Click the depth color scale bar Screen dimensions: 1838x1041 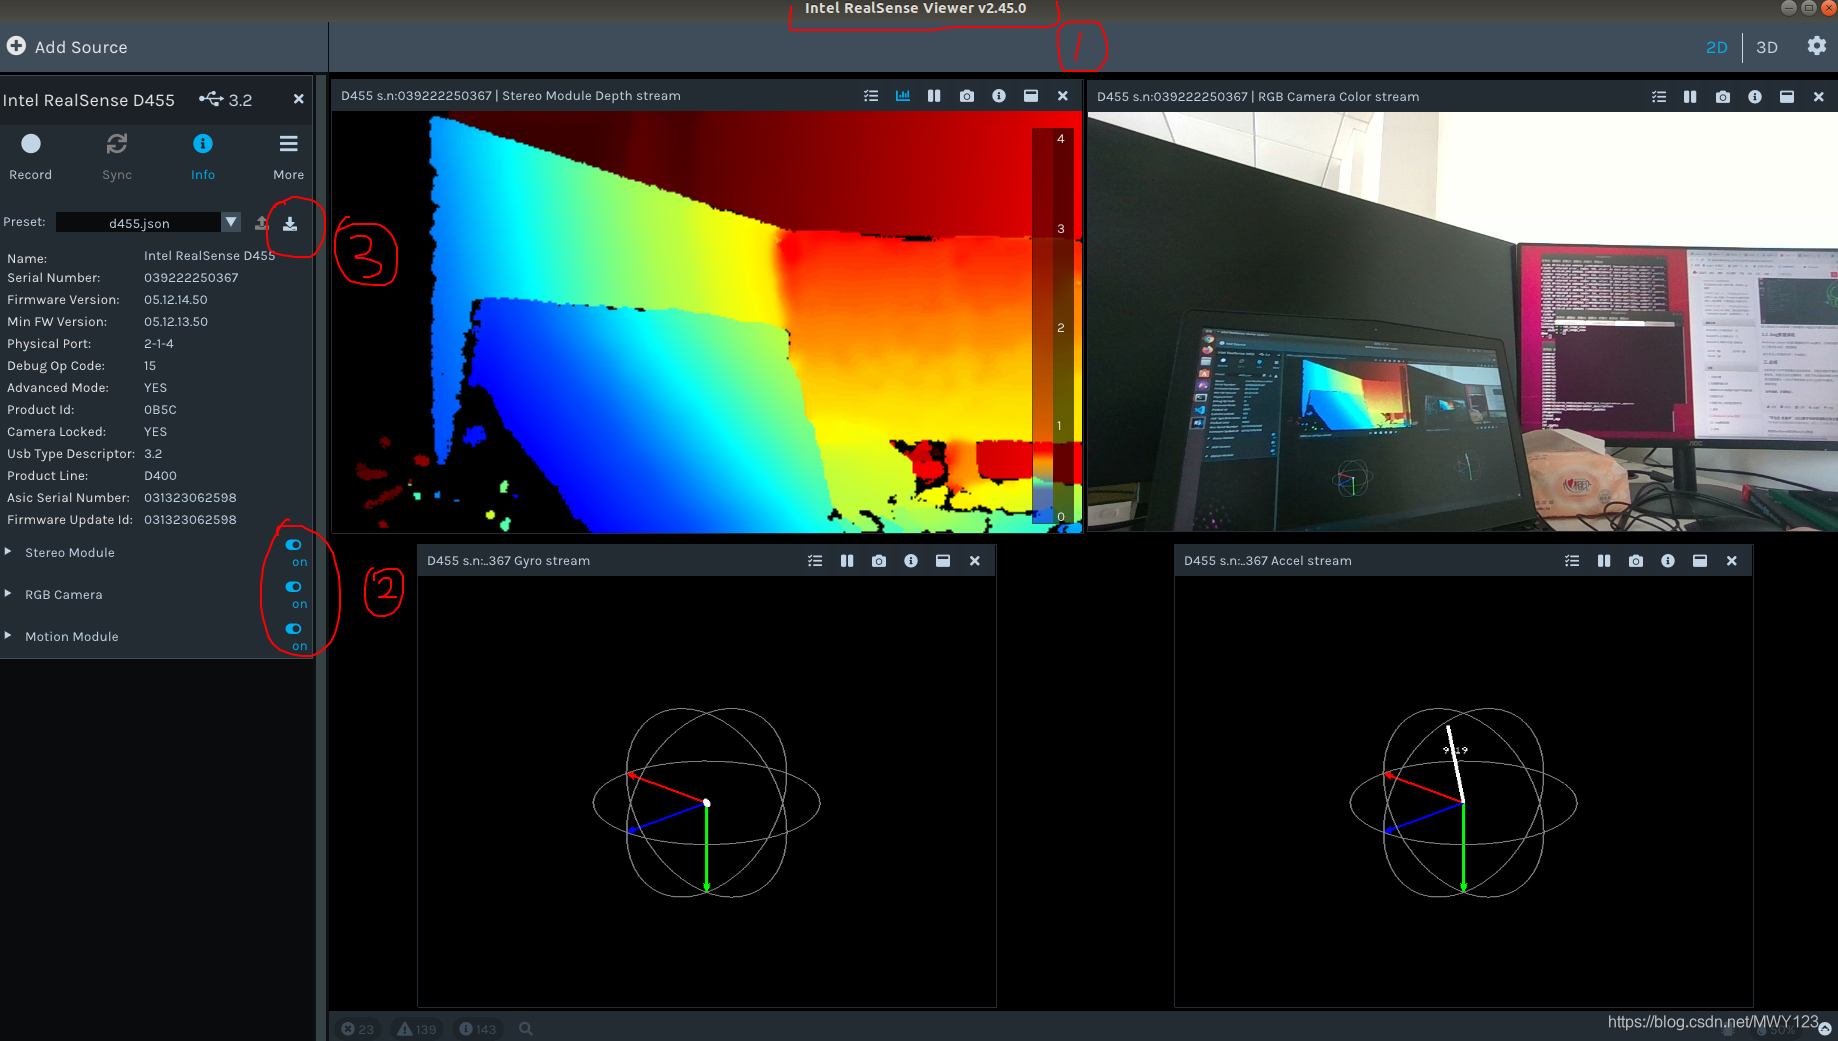pyautogui.click(x=1054, y=326)
